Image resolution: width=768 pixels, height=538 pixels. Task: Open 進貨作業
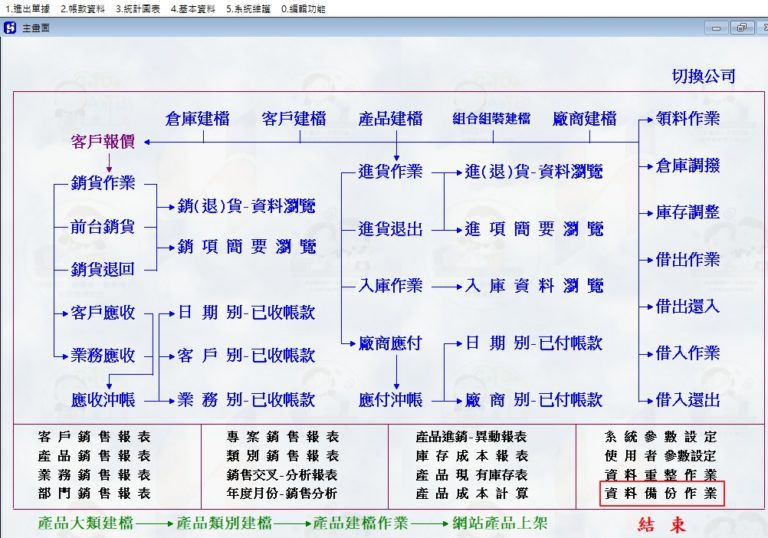(x=390, y=171)
